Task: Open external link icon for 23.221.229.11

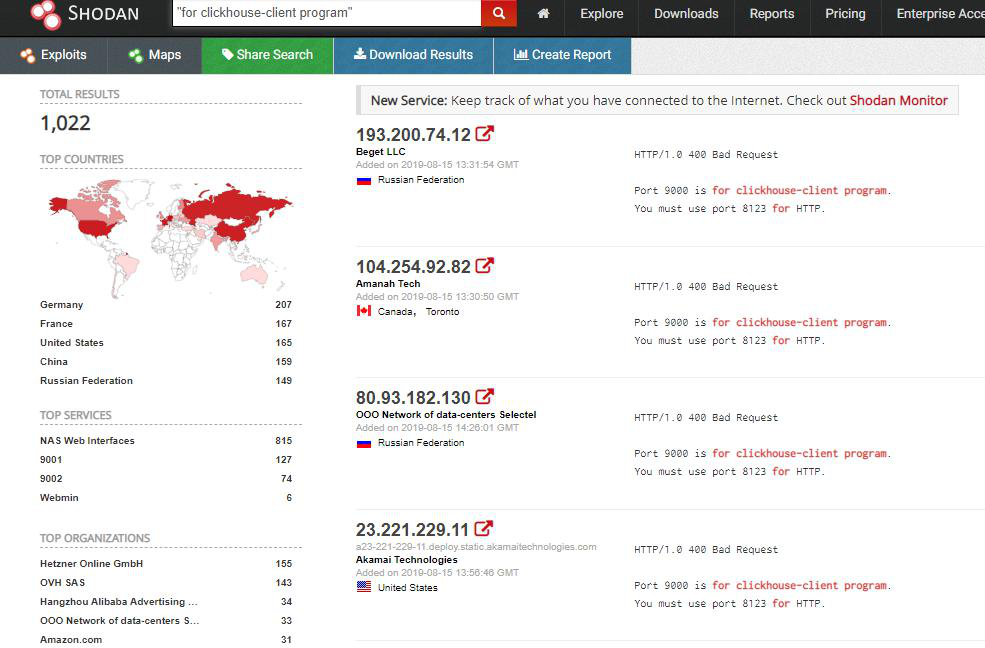Action: coord(483,529)
